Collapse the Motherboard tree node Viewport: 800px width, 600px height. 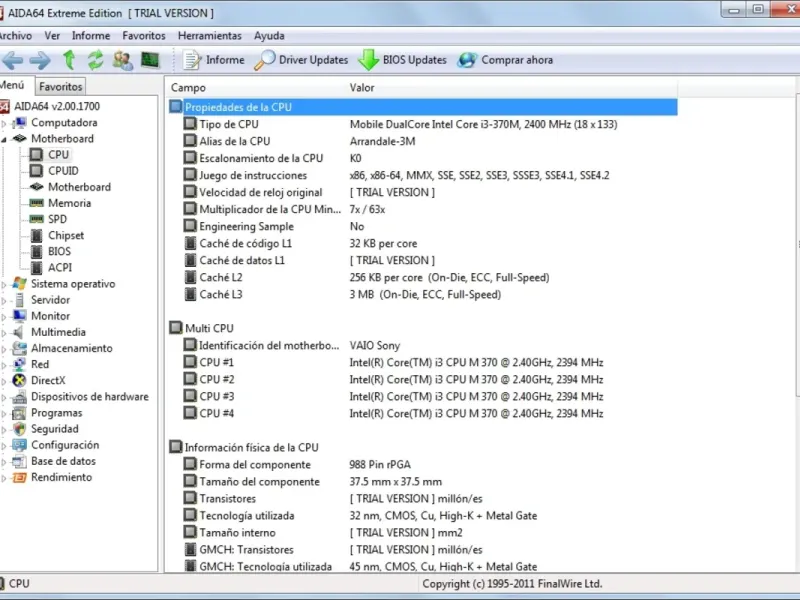pyautogui.click(x=4, y=139)
